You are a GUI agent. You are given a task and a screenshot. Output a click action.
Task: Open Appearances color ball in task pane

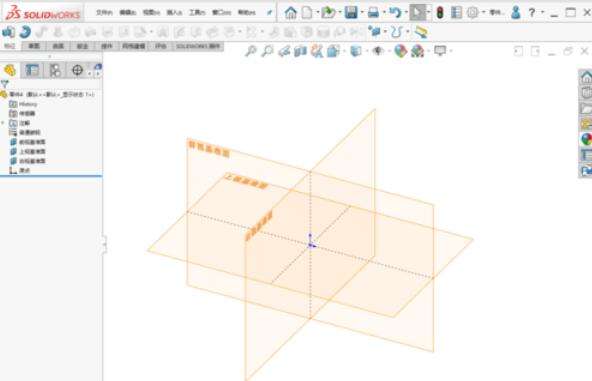coord(586,139)
